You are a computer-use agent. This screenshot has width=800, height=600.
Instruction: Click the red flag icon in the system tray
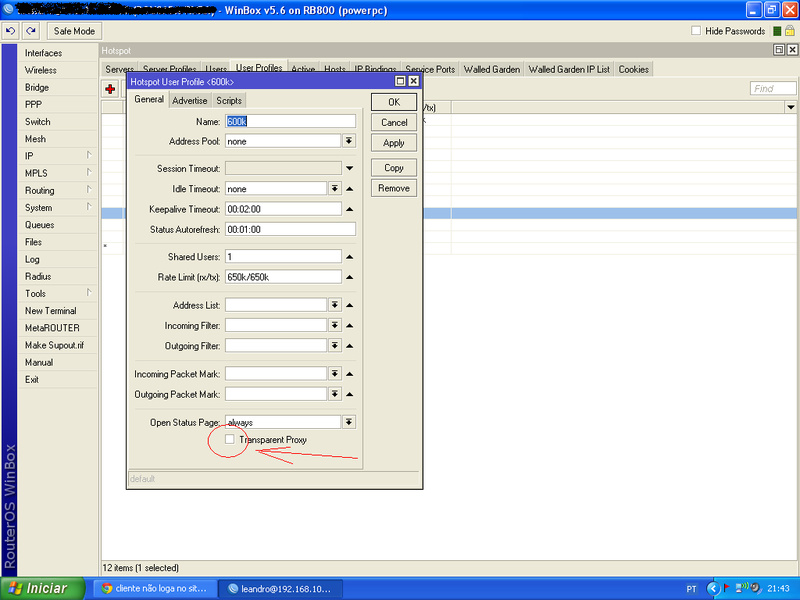click(x=727, y=588)
